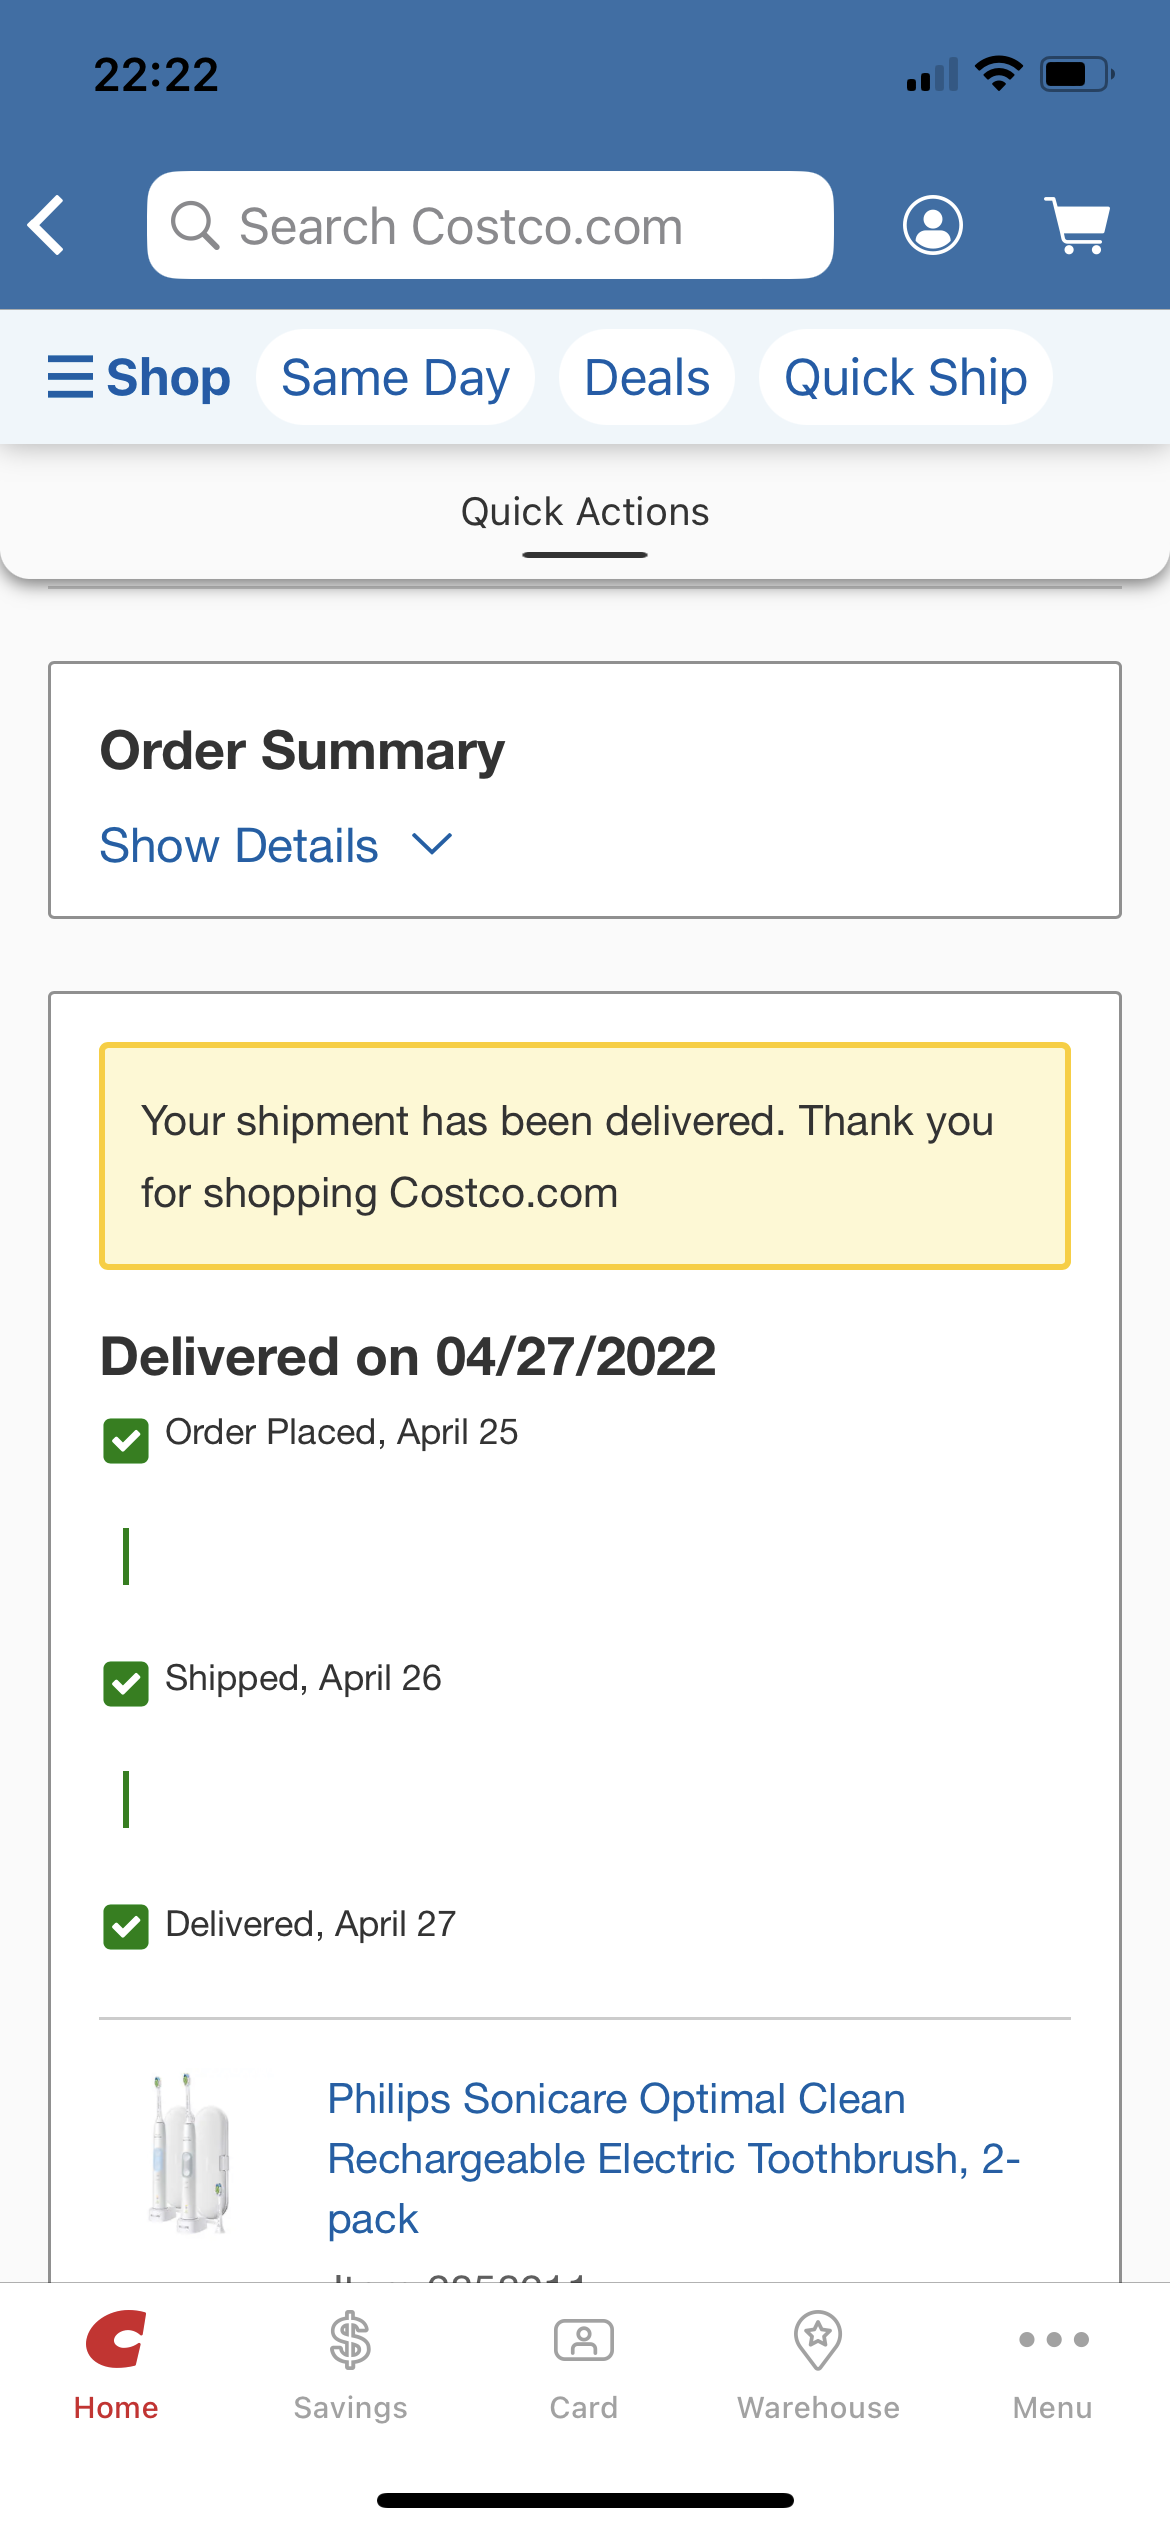Tap the Quick Ship button

click(905, 378)
